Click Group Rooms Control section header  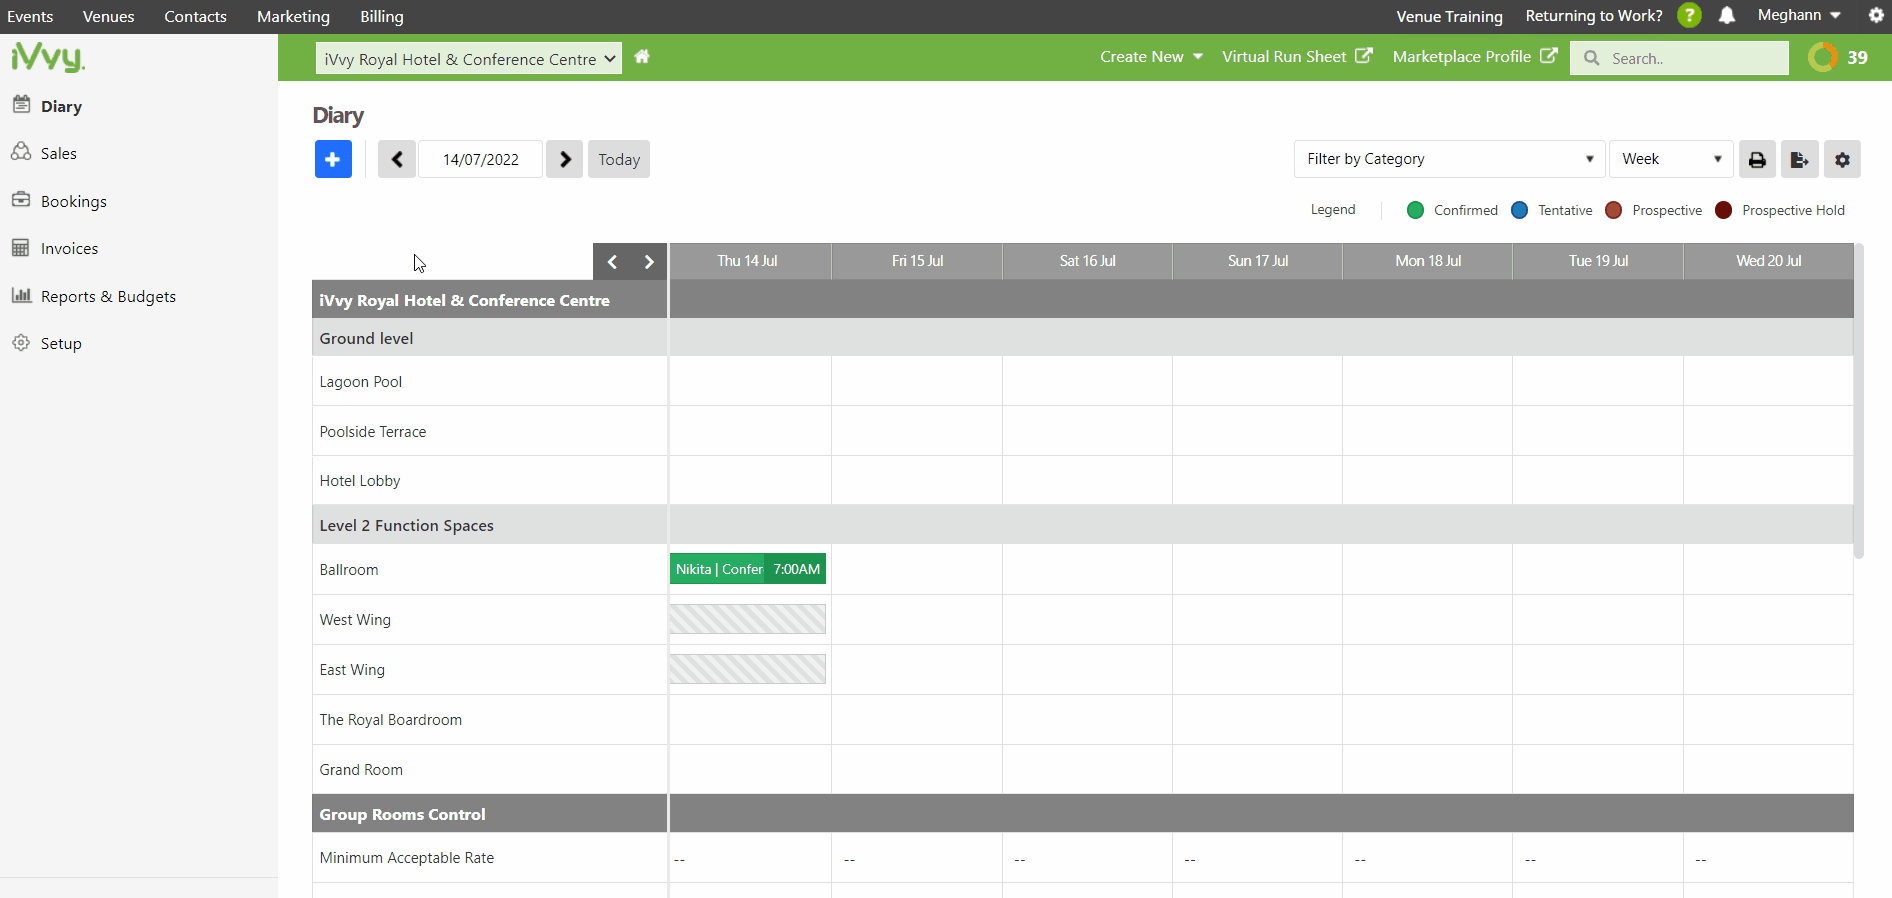[402, 814]
